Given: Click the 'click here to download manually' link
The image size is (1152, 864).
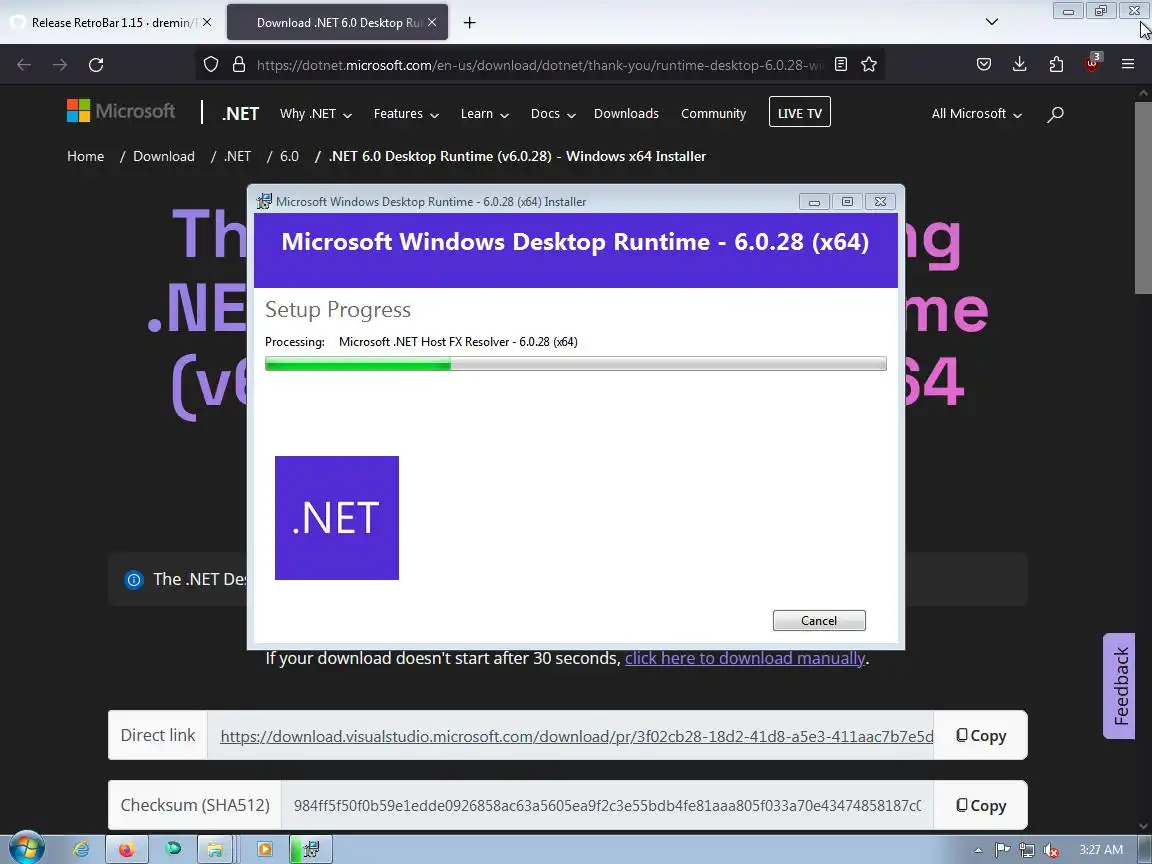Looking at the screenshot, I should tap(745, 658).
